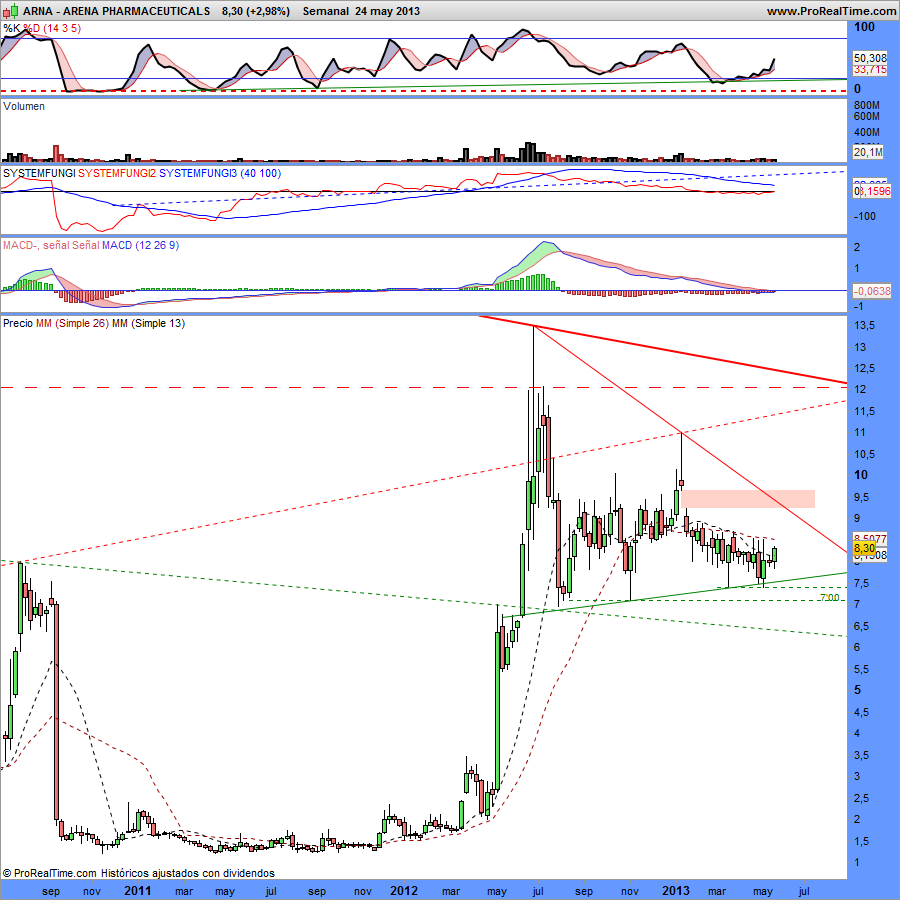The height and width of the screenshot is (900, 900).
Task: Click the -0,0638 MACD value box
Action: point(872,291)
